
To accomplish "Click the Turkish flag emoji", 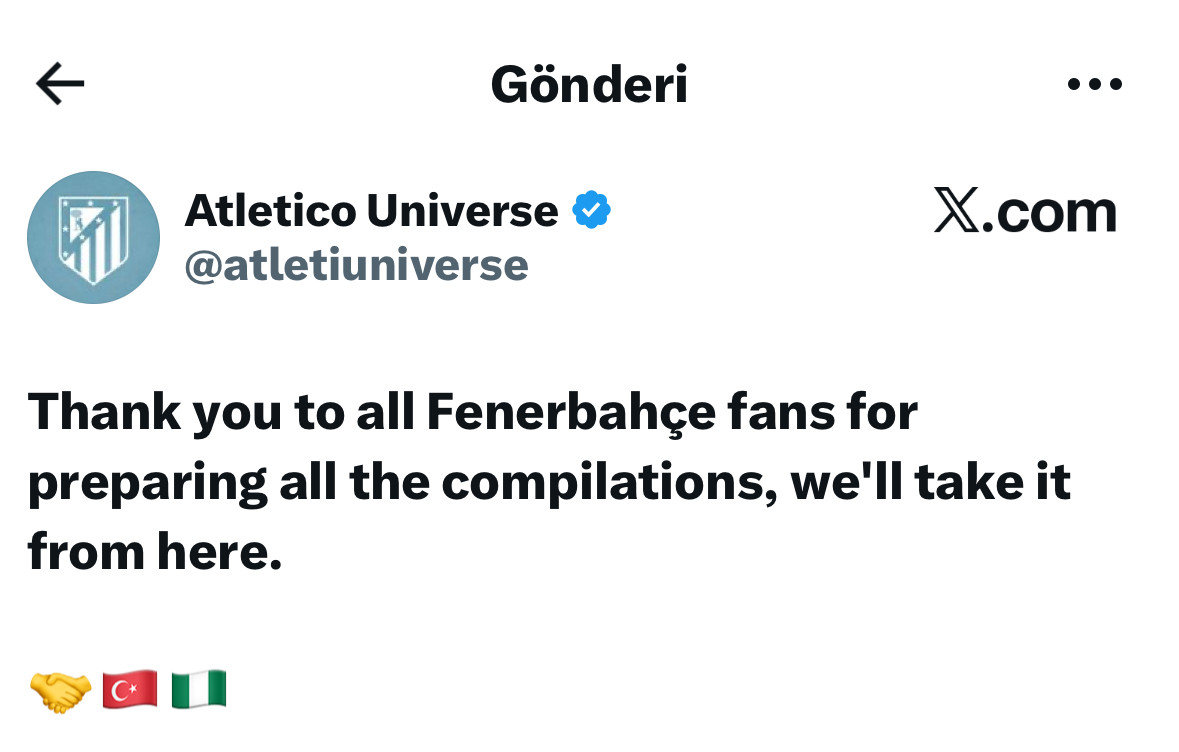I will click(130, 690).
